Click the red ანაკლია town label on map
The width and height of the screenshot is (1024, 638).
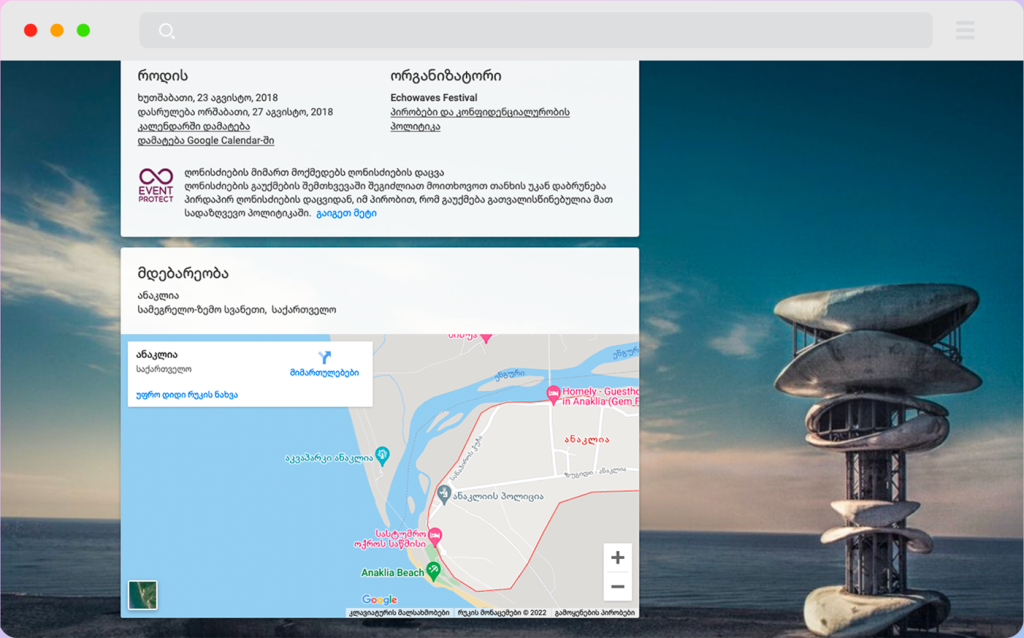pyautogui.click(x=586, y=439)
